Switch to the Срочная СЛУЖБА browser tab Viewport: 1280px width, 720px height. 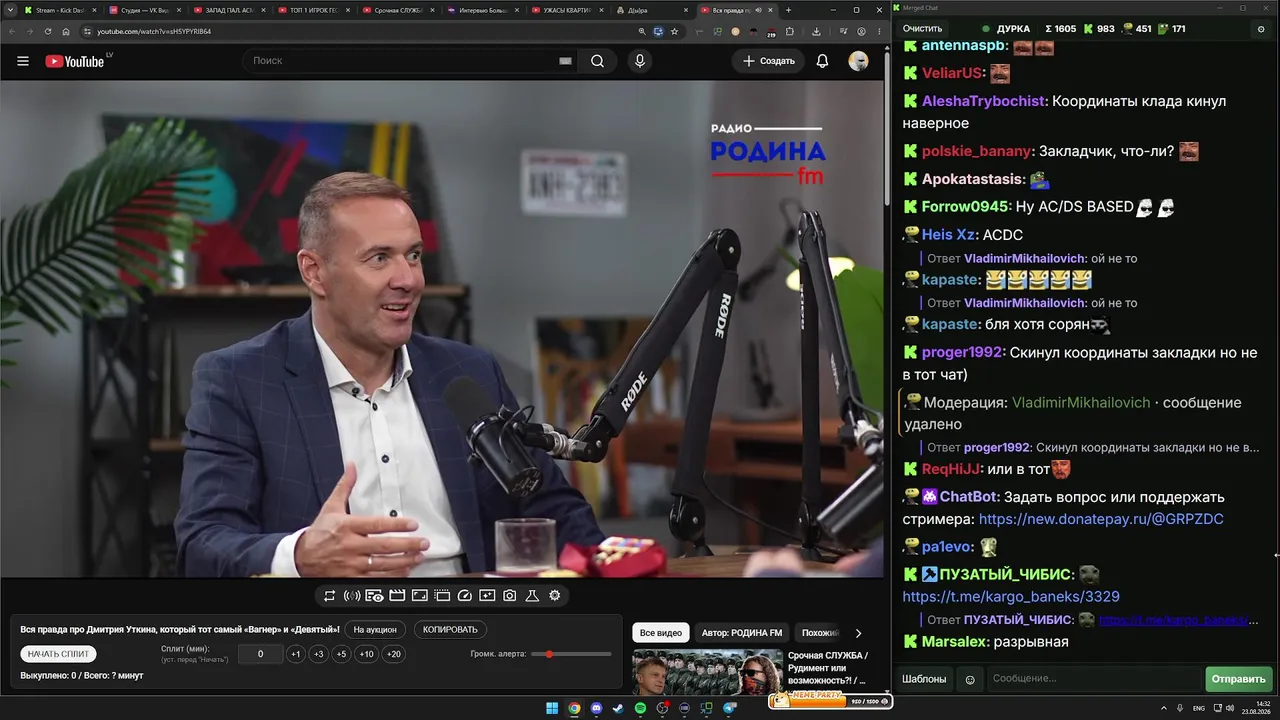point(398,10)
